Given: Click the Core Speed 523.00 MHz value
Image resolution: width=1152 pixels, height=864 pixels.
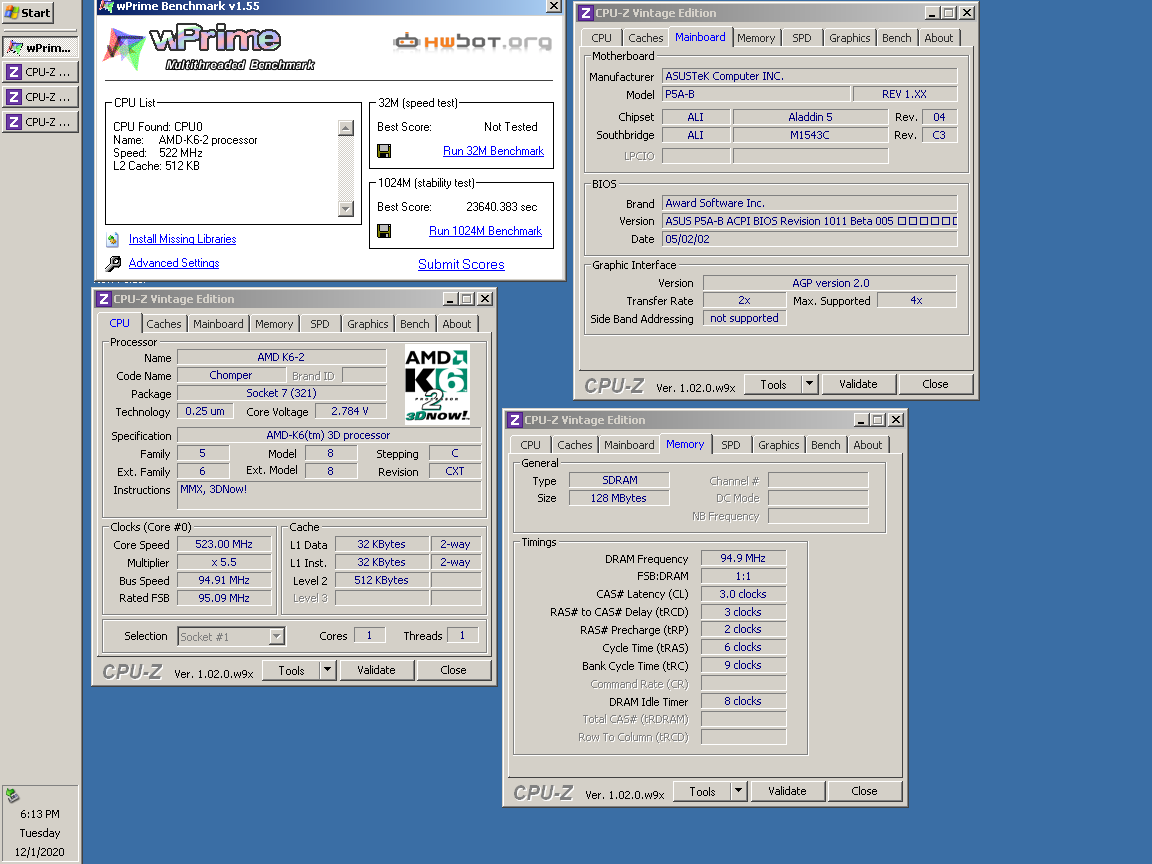Looking at the screenshot, I should tap(224, 544).
